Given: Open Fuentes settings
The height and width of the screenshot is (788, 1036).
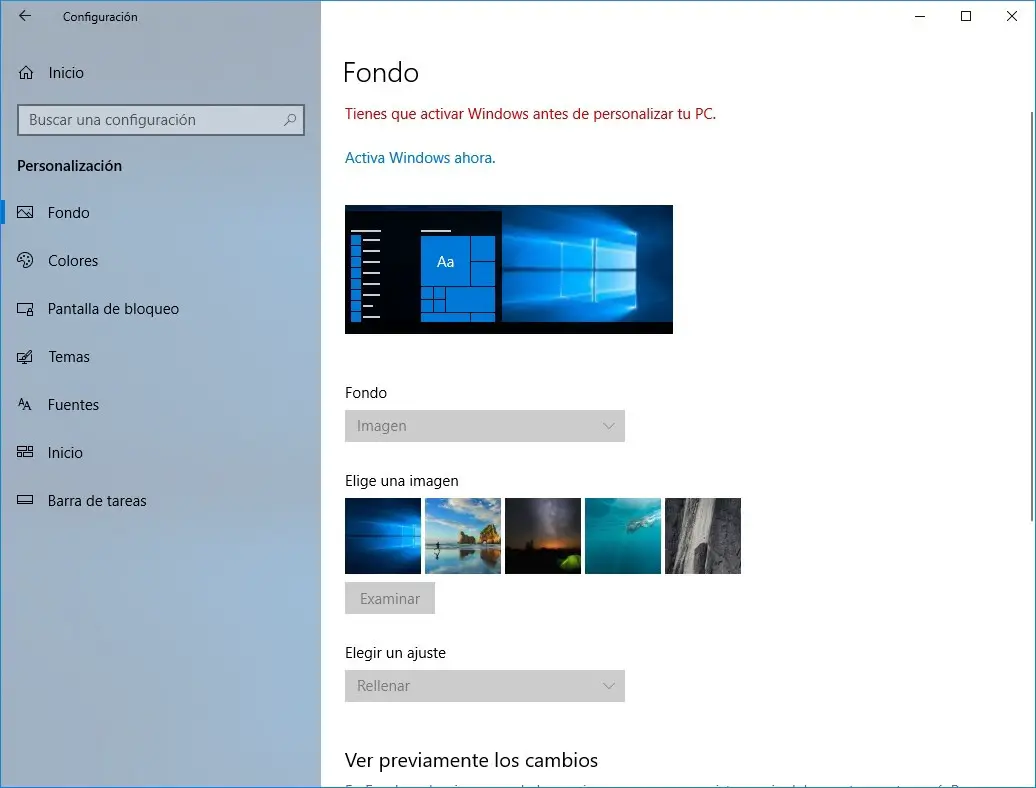Looking at the screenshot, I should click(73, 405).
